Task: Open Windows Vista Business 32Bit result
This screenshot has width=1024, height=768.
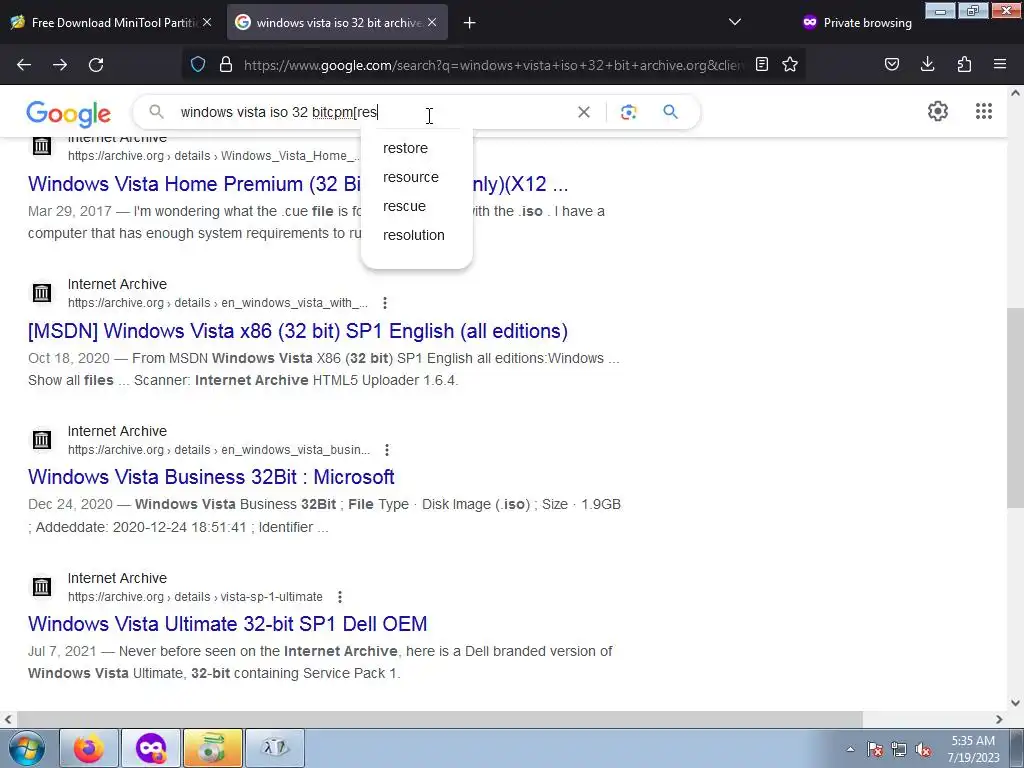Action: point(211,477)
